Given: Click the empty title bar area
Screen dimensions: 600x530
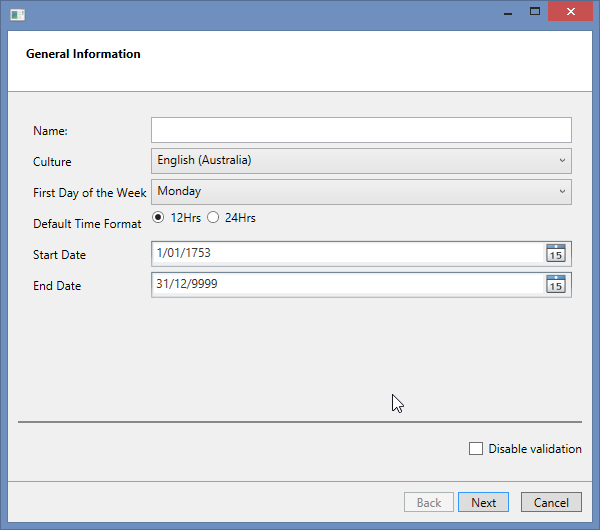Looking at the screenshot, I should tap(250, 13).
